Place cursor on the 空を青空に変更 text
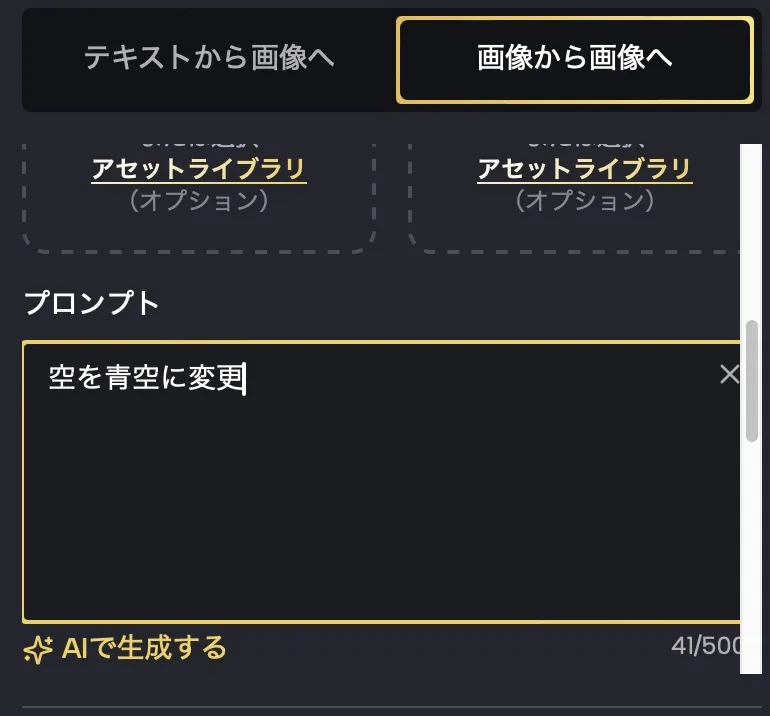 146,379
